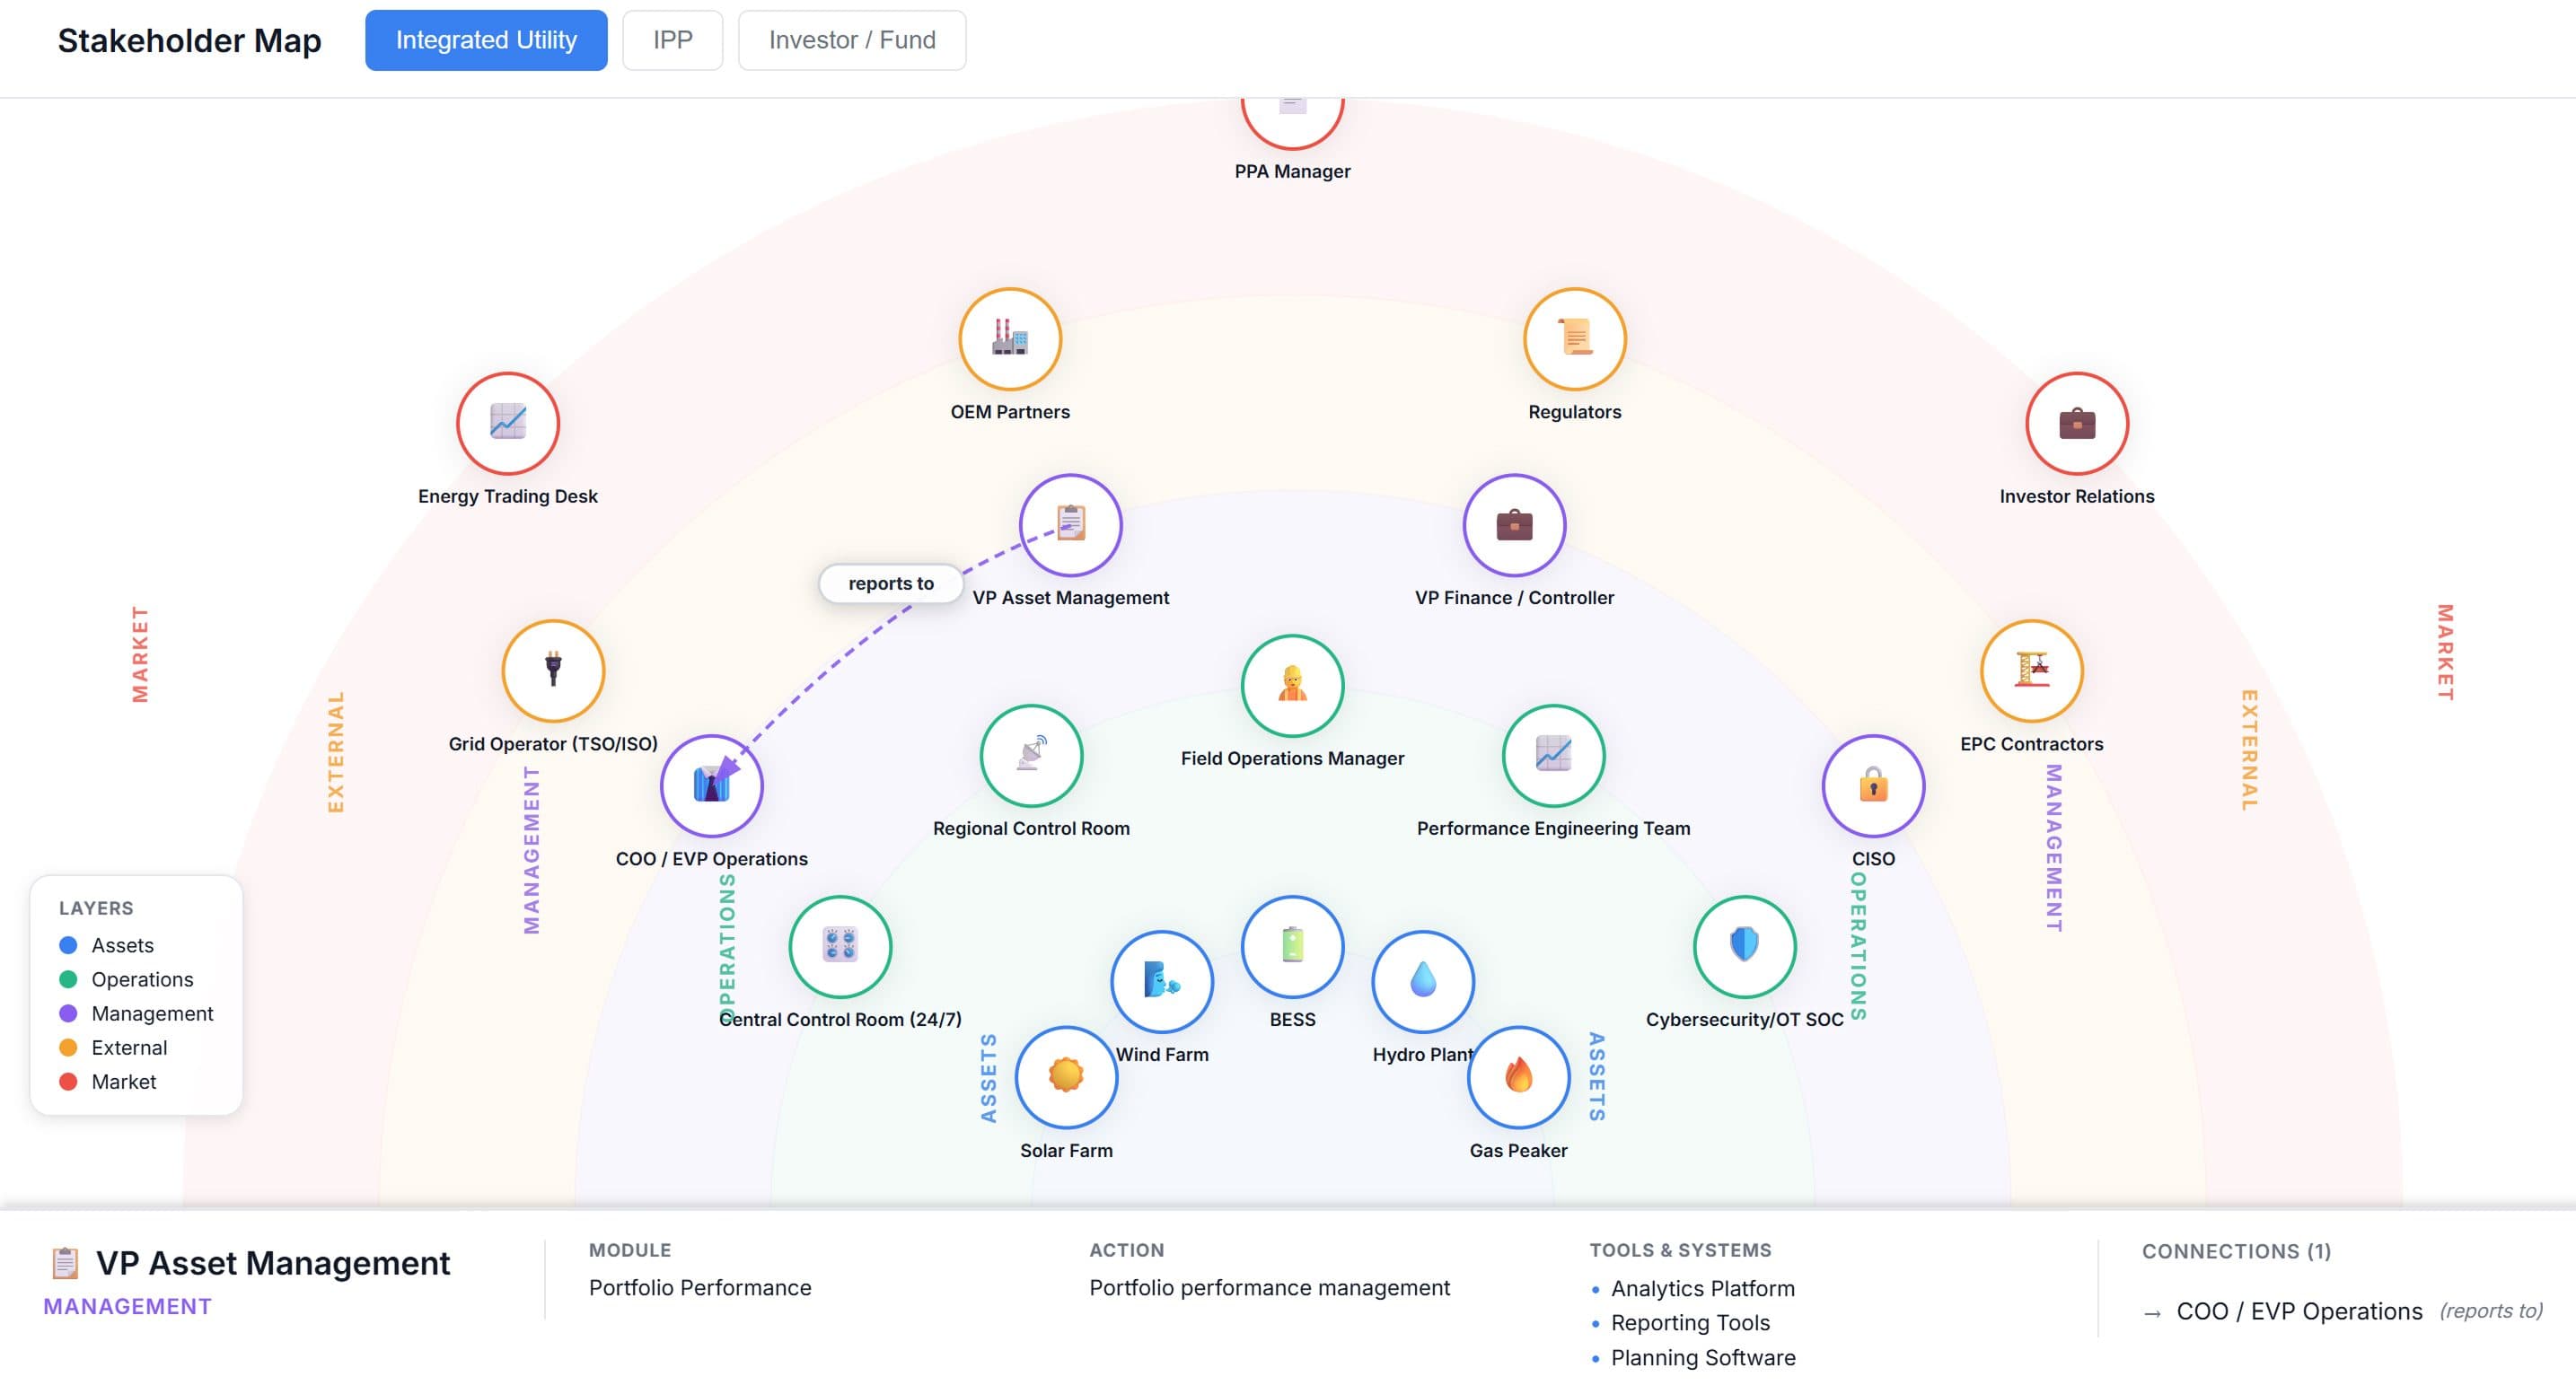Click the 'VP Asset Management' panel heading
Screen dimensions: 2576x1394
[x=273, y=1263]
